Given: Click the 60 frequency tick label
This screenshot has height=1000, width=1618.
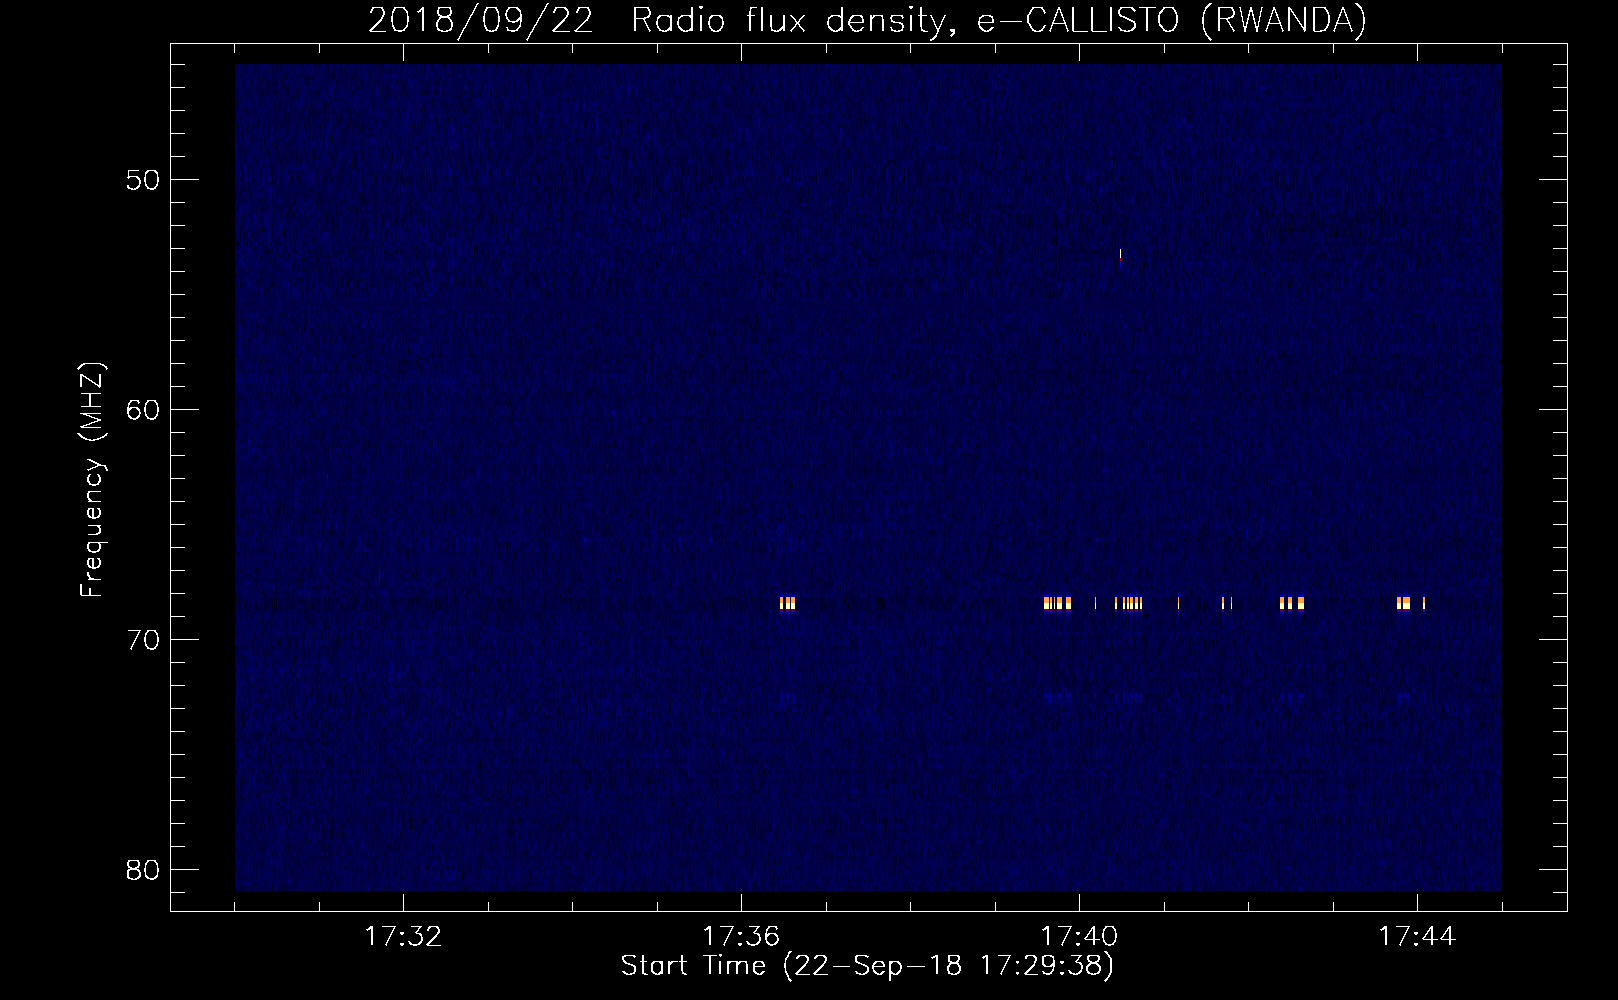Looking at the screenshot, I should (x=144, y=411).
